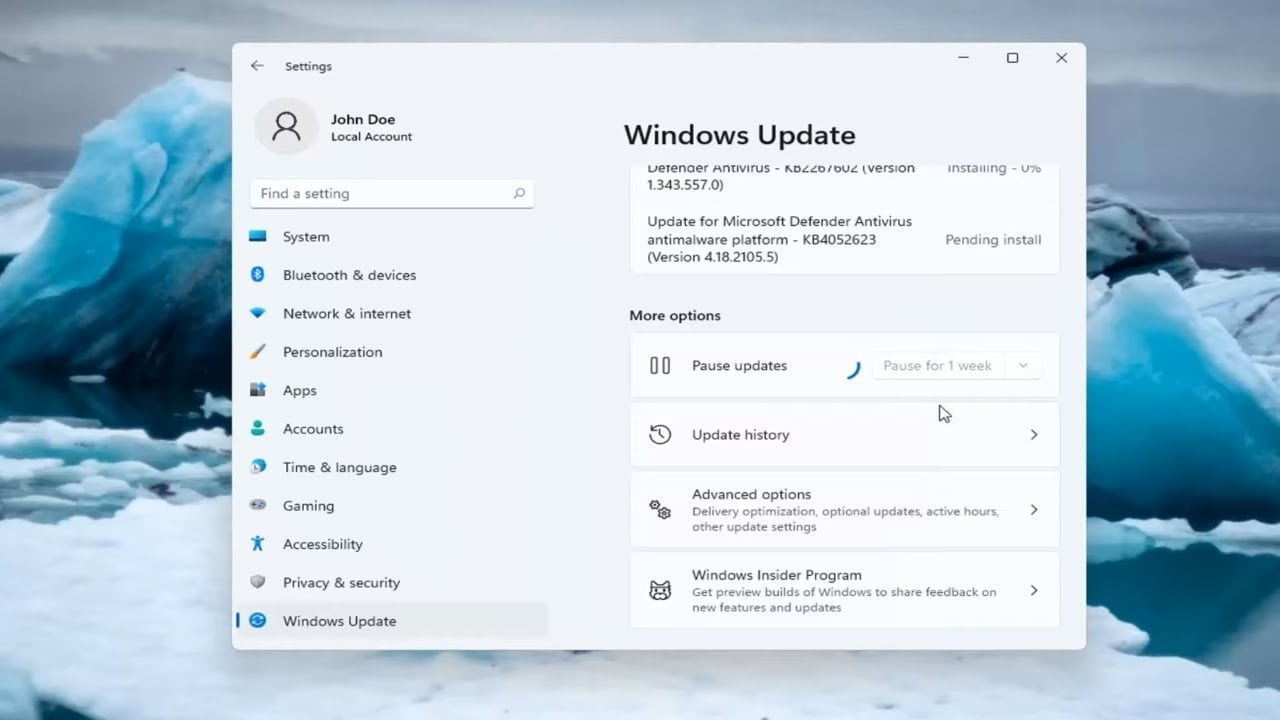Select Personalization in the sidebar
Viewport: 1280px width, 720px height.
click(x=391, y=352)
